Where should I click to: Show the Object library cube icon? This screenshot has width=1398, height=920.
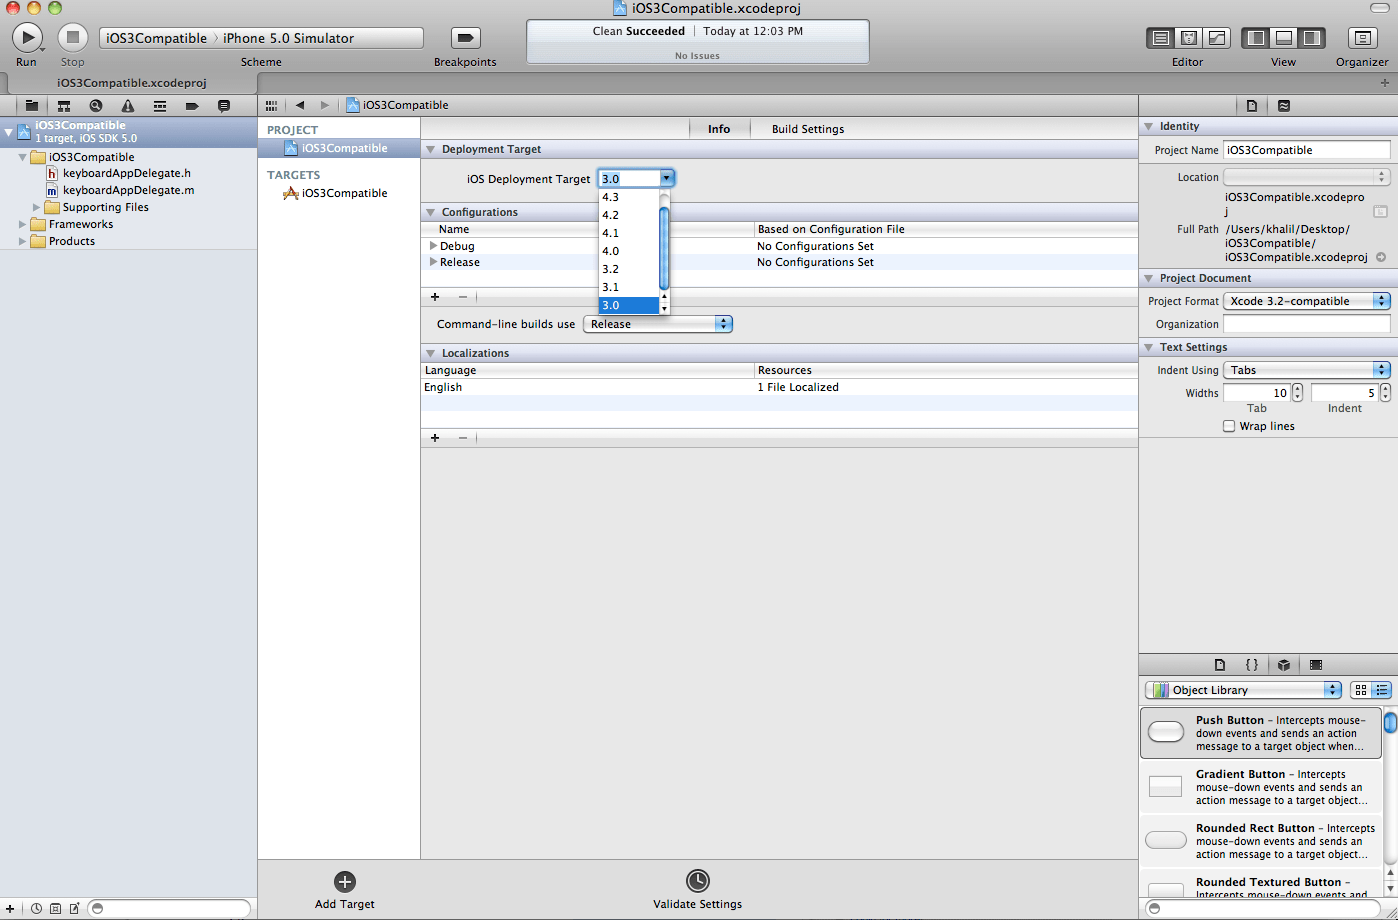1284,664
